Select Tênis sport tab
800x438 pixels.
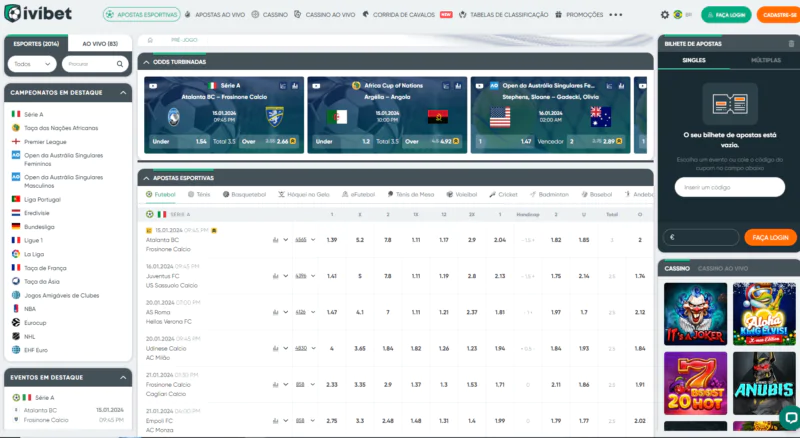coord(199,194)
